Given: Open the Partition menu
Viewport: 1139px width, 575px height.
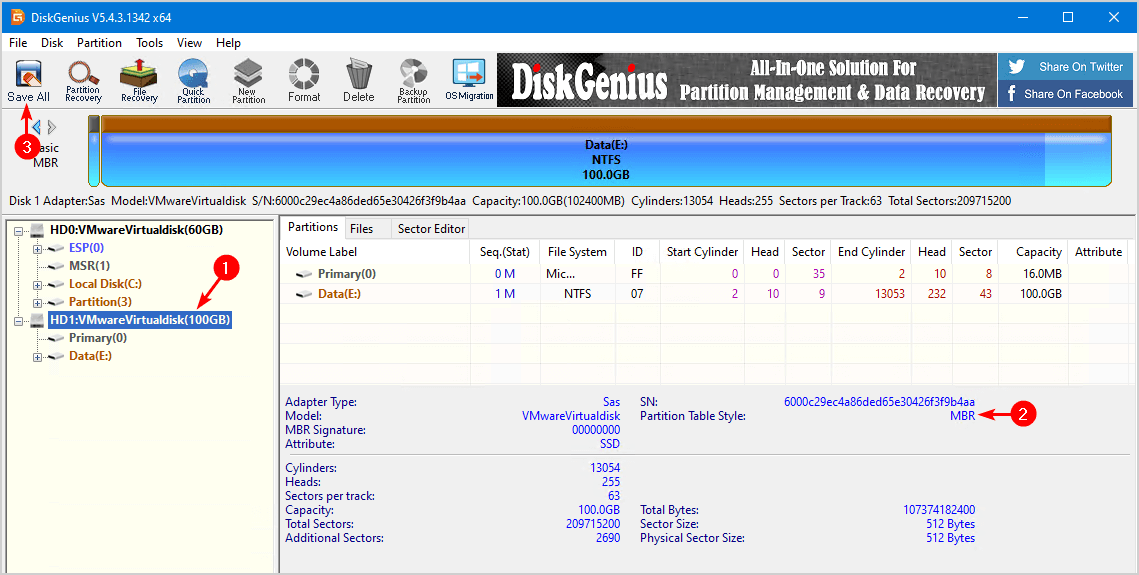Looking at the screenshot, I should (x=100, y=43).
